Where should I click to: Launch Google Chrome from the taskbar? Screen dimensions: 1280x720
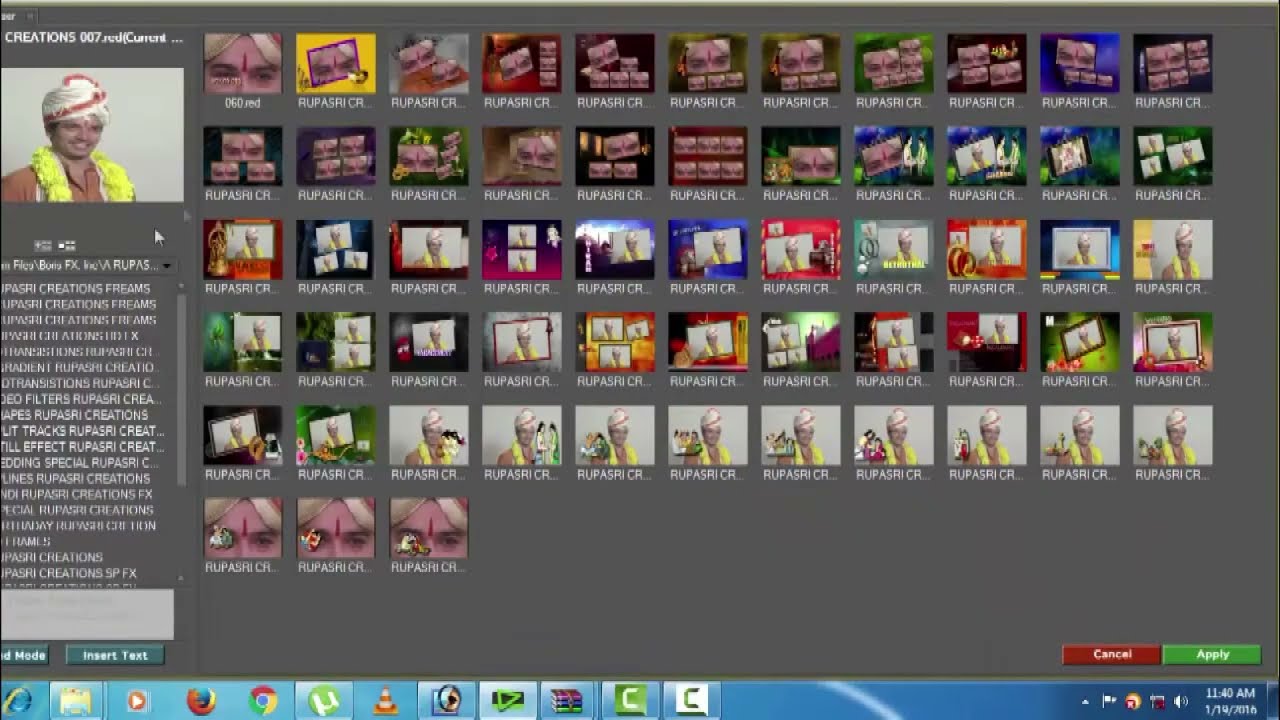pyautogui.click(x=263, y=700)
